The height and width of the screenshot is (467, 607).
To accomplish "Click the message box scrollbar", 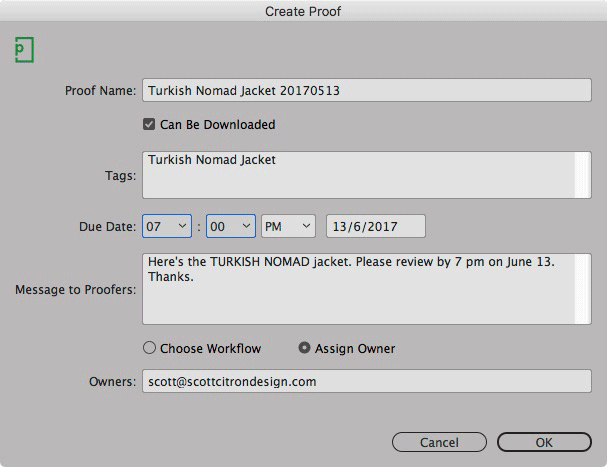I will pos(584,289).
